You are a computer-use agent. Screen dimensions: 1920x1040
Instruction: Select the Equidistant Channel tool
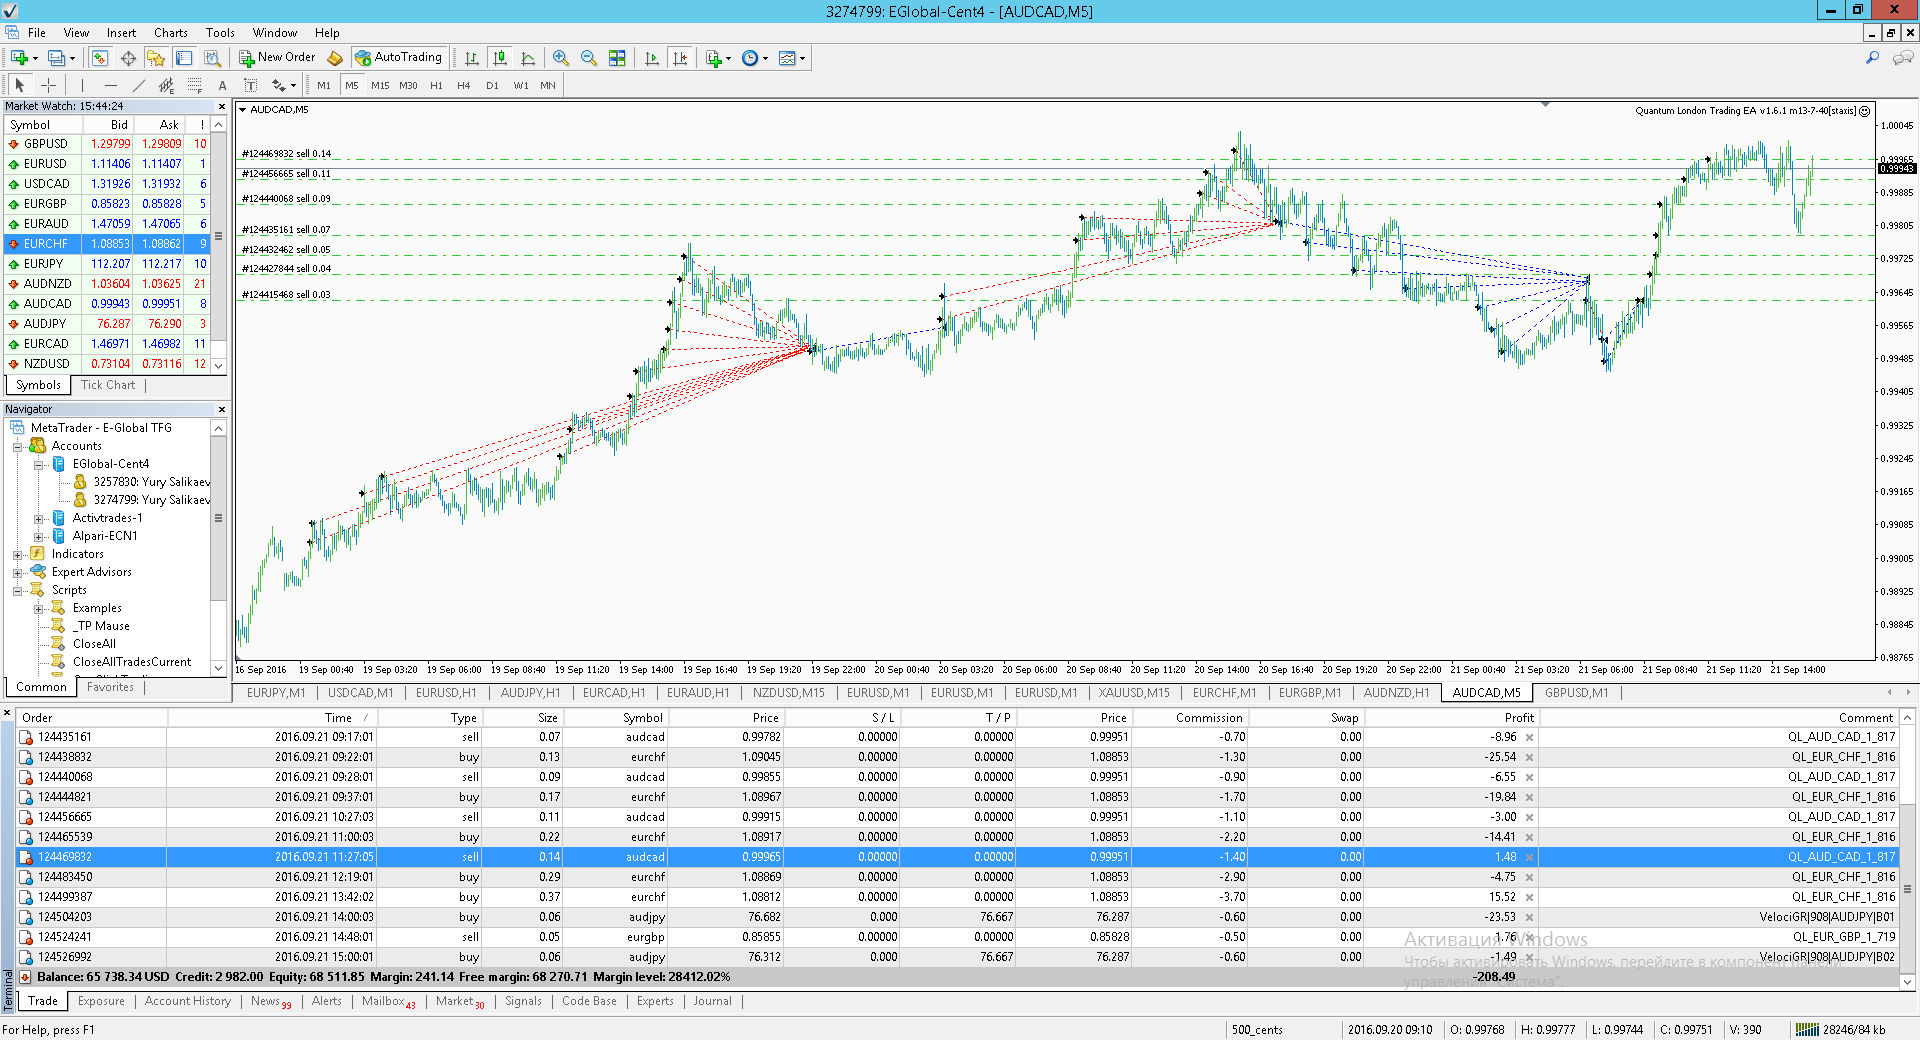(x=166, y=85)
